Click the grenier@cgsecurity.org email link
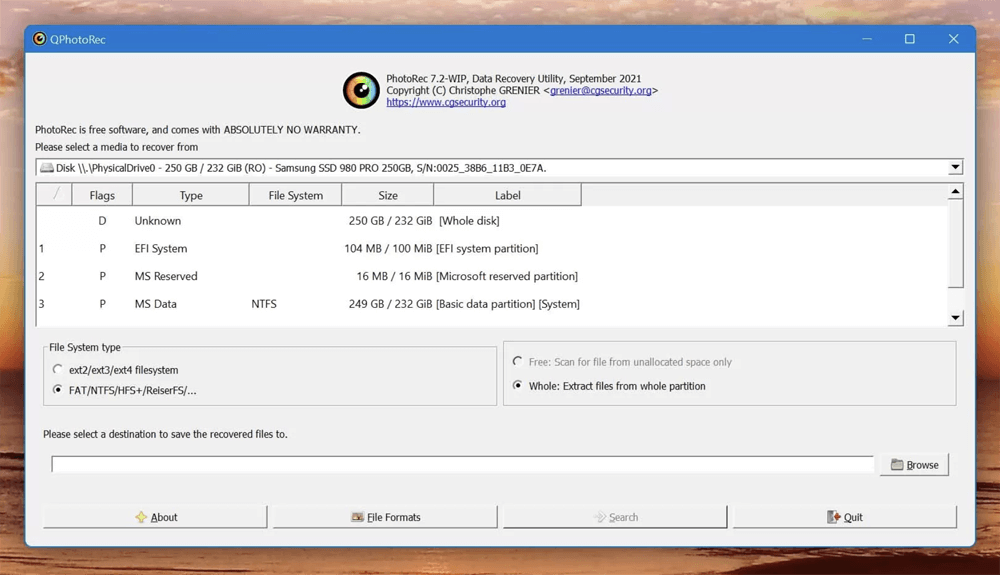 click(601, 91)
